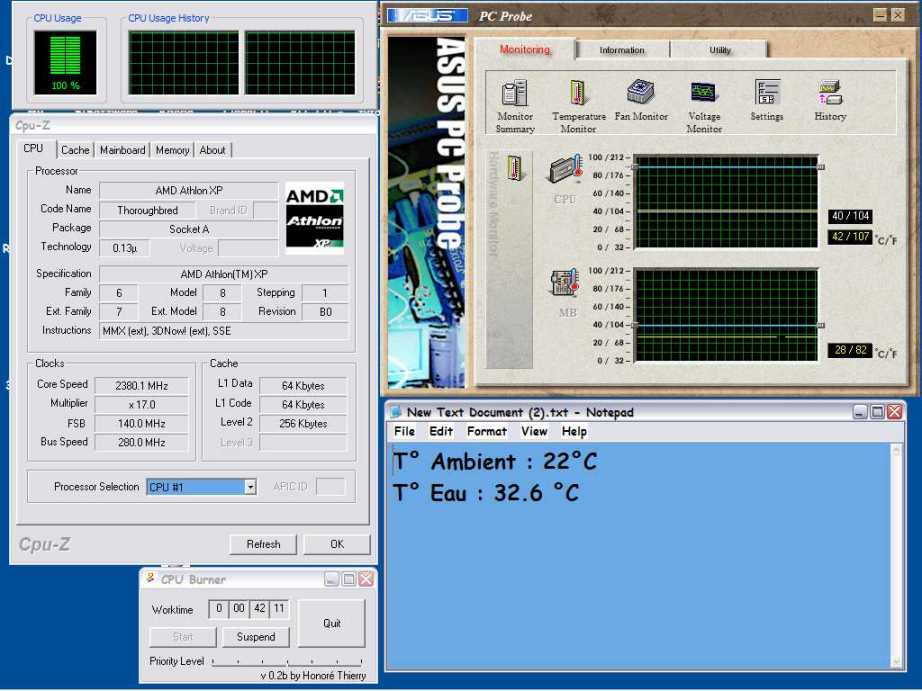Close the CPU Burner window
Image resolution: width=922 pixels, height=691 pixels.
click(x=366, y=580)
